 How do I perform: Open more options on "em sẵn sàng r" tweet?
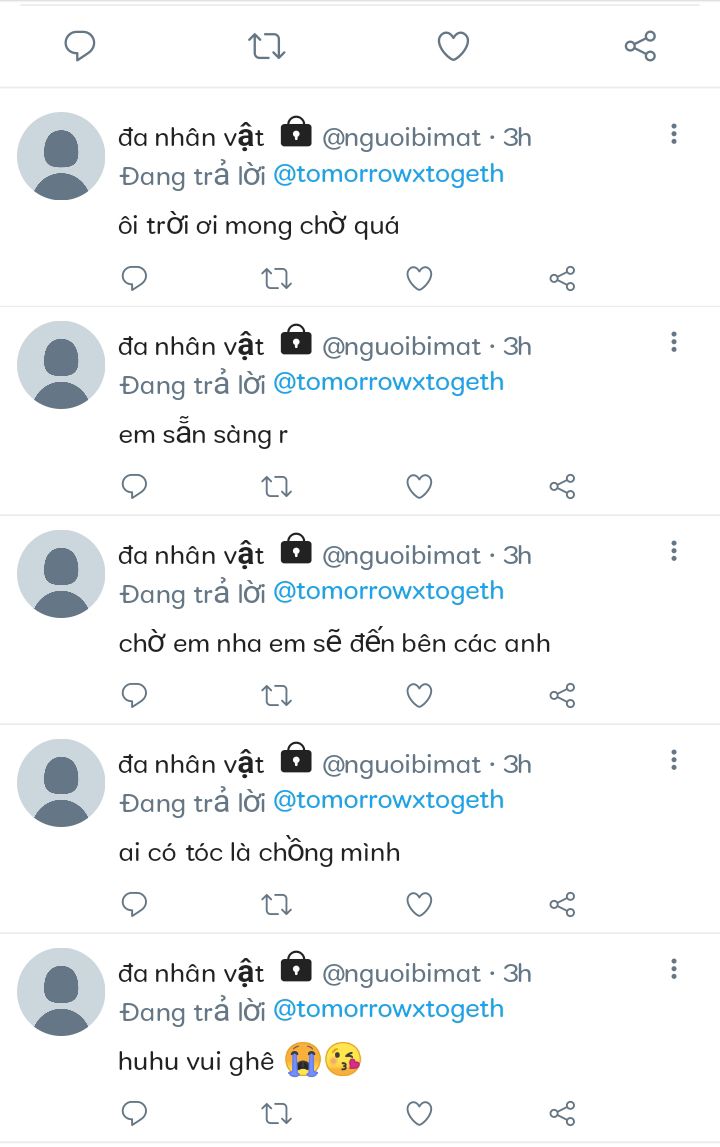(x=674, y=343)
